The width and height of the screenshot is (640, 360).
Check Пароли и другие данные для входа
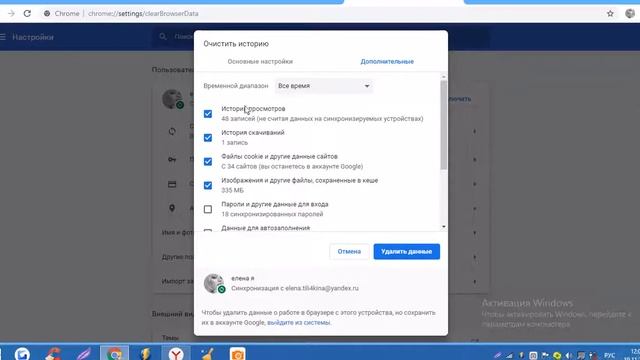(x=208, y=209)
